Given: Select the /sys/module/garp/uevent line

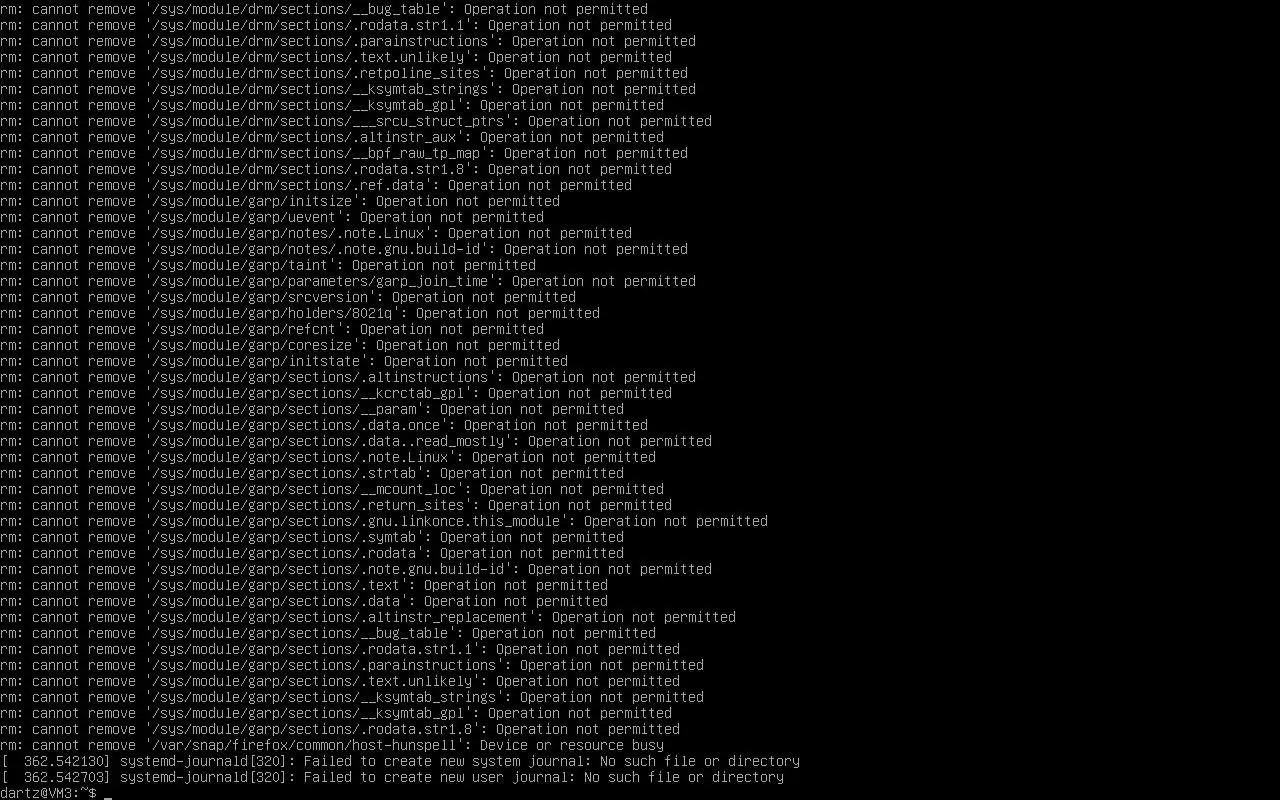Looking at the screenshot, I should pyautogui.click(x=272, y=217).
